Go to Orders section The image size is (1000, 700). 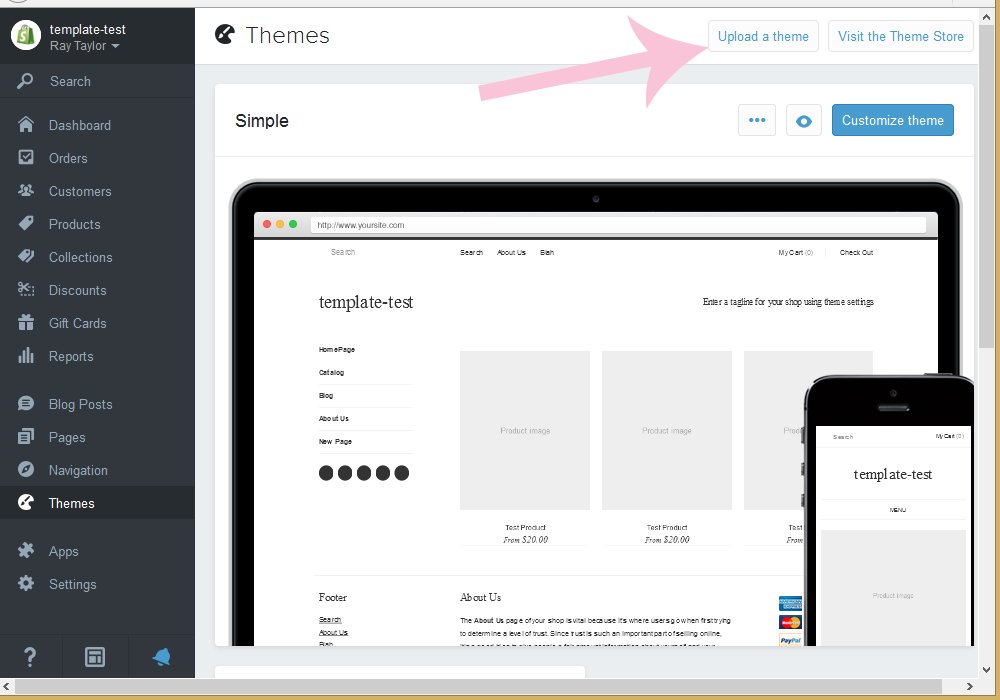pyautogui.click(x=97, y=158)
